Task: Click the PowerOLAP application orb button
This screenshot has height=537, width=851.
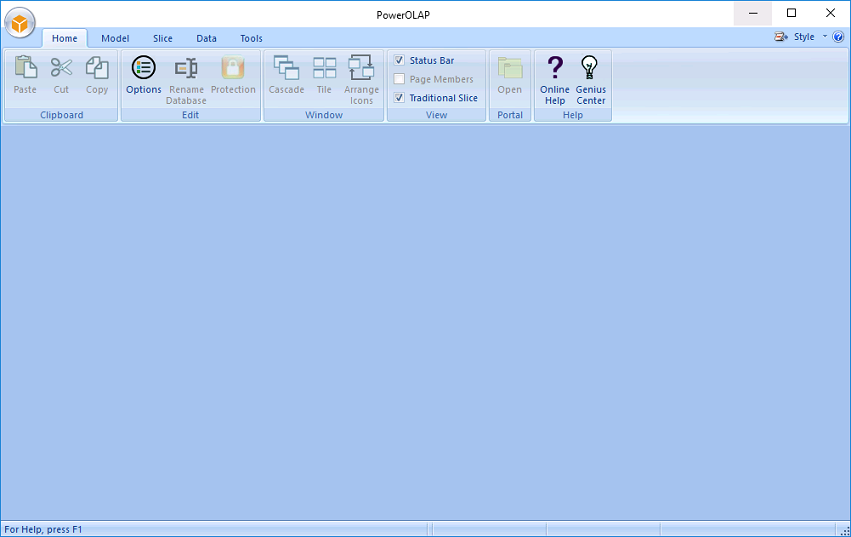Action: pyautogui.click(x=20, y=22)
